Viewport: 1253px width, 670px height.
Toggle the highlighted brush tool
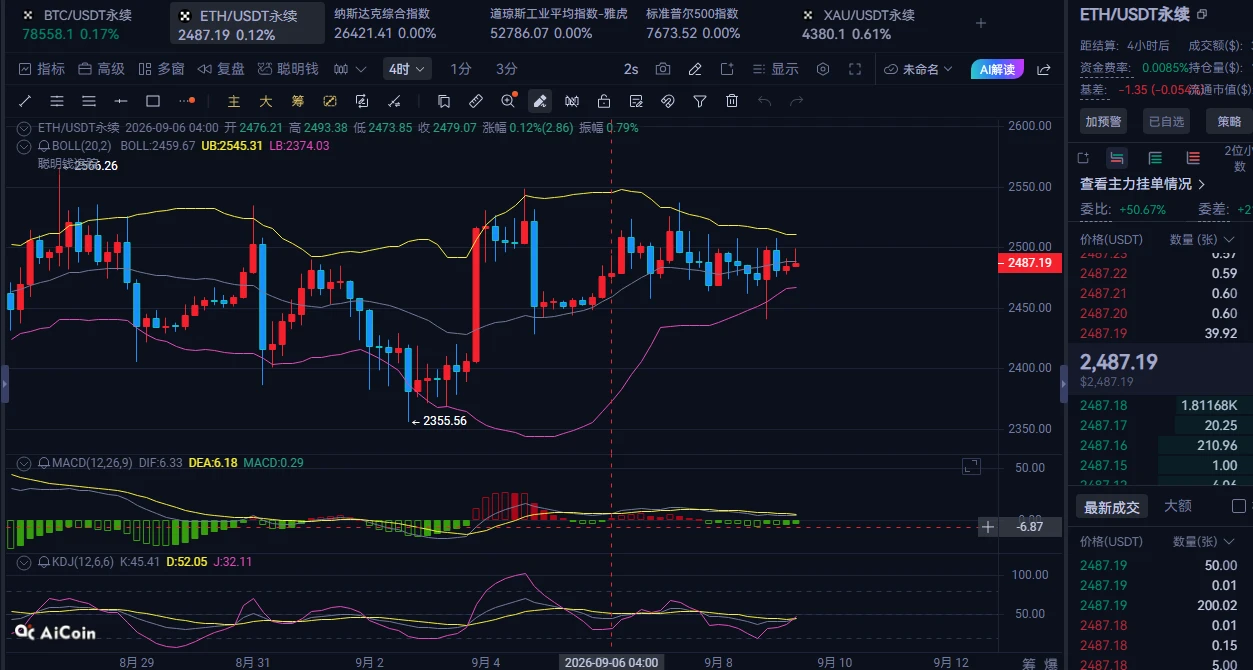tap(540, 101)
